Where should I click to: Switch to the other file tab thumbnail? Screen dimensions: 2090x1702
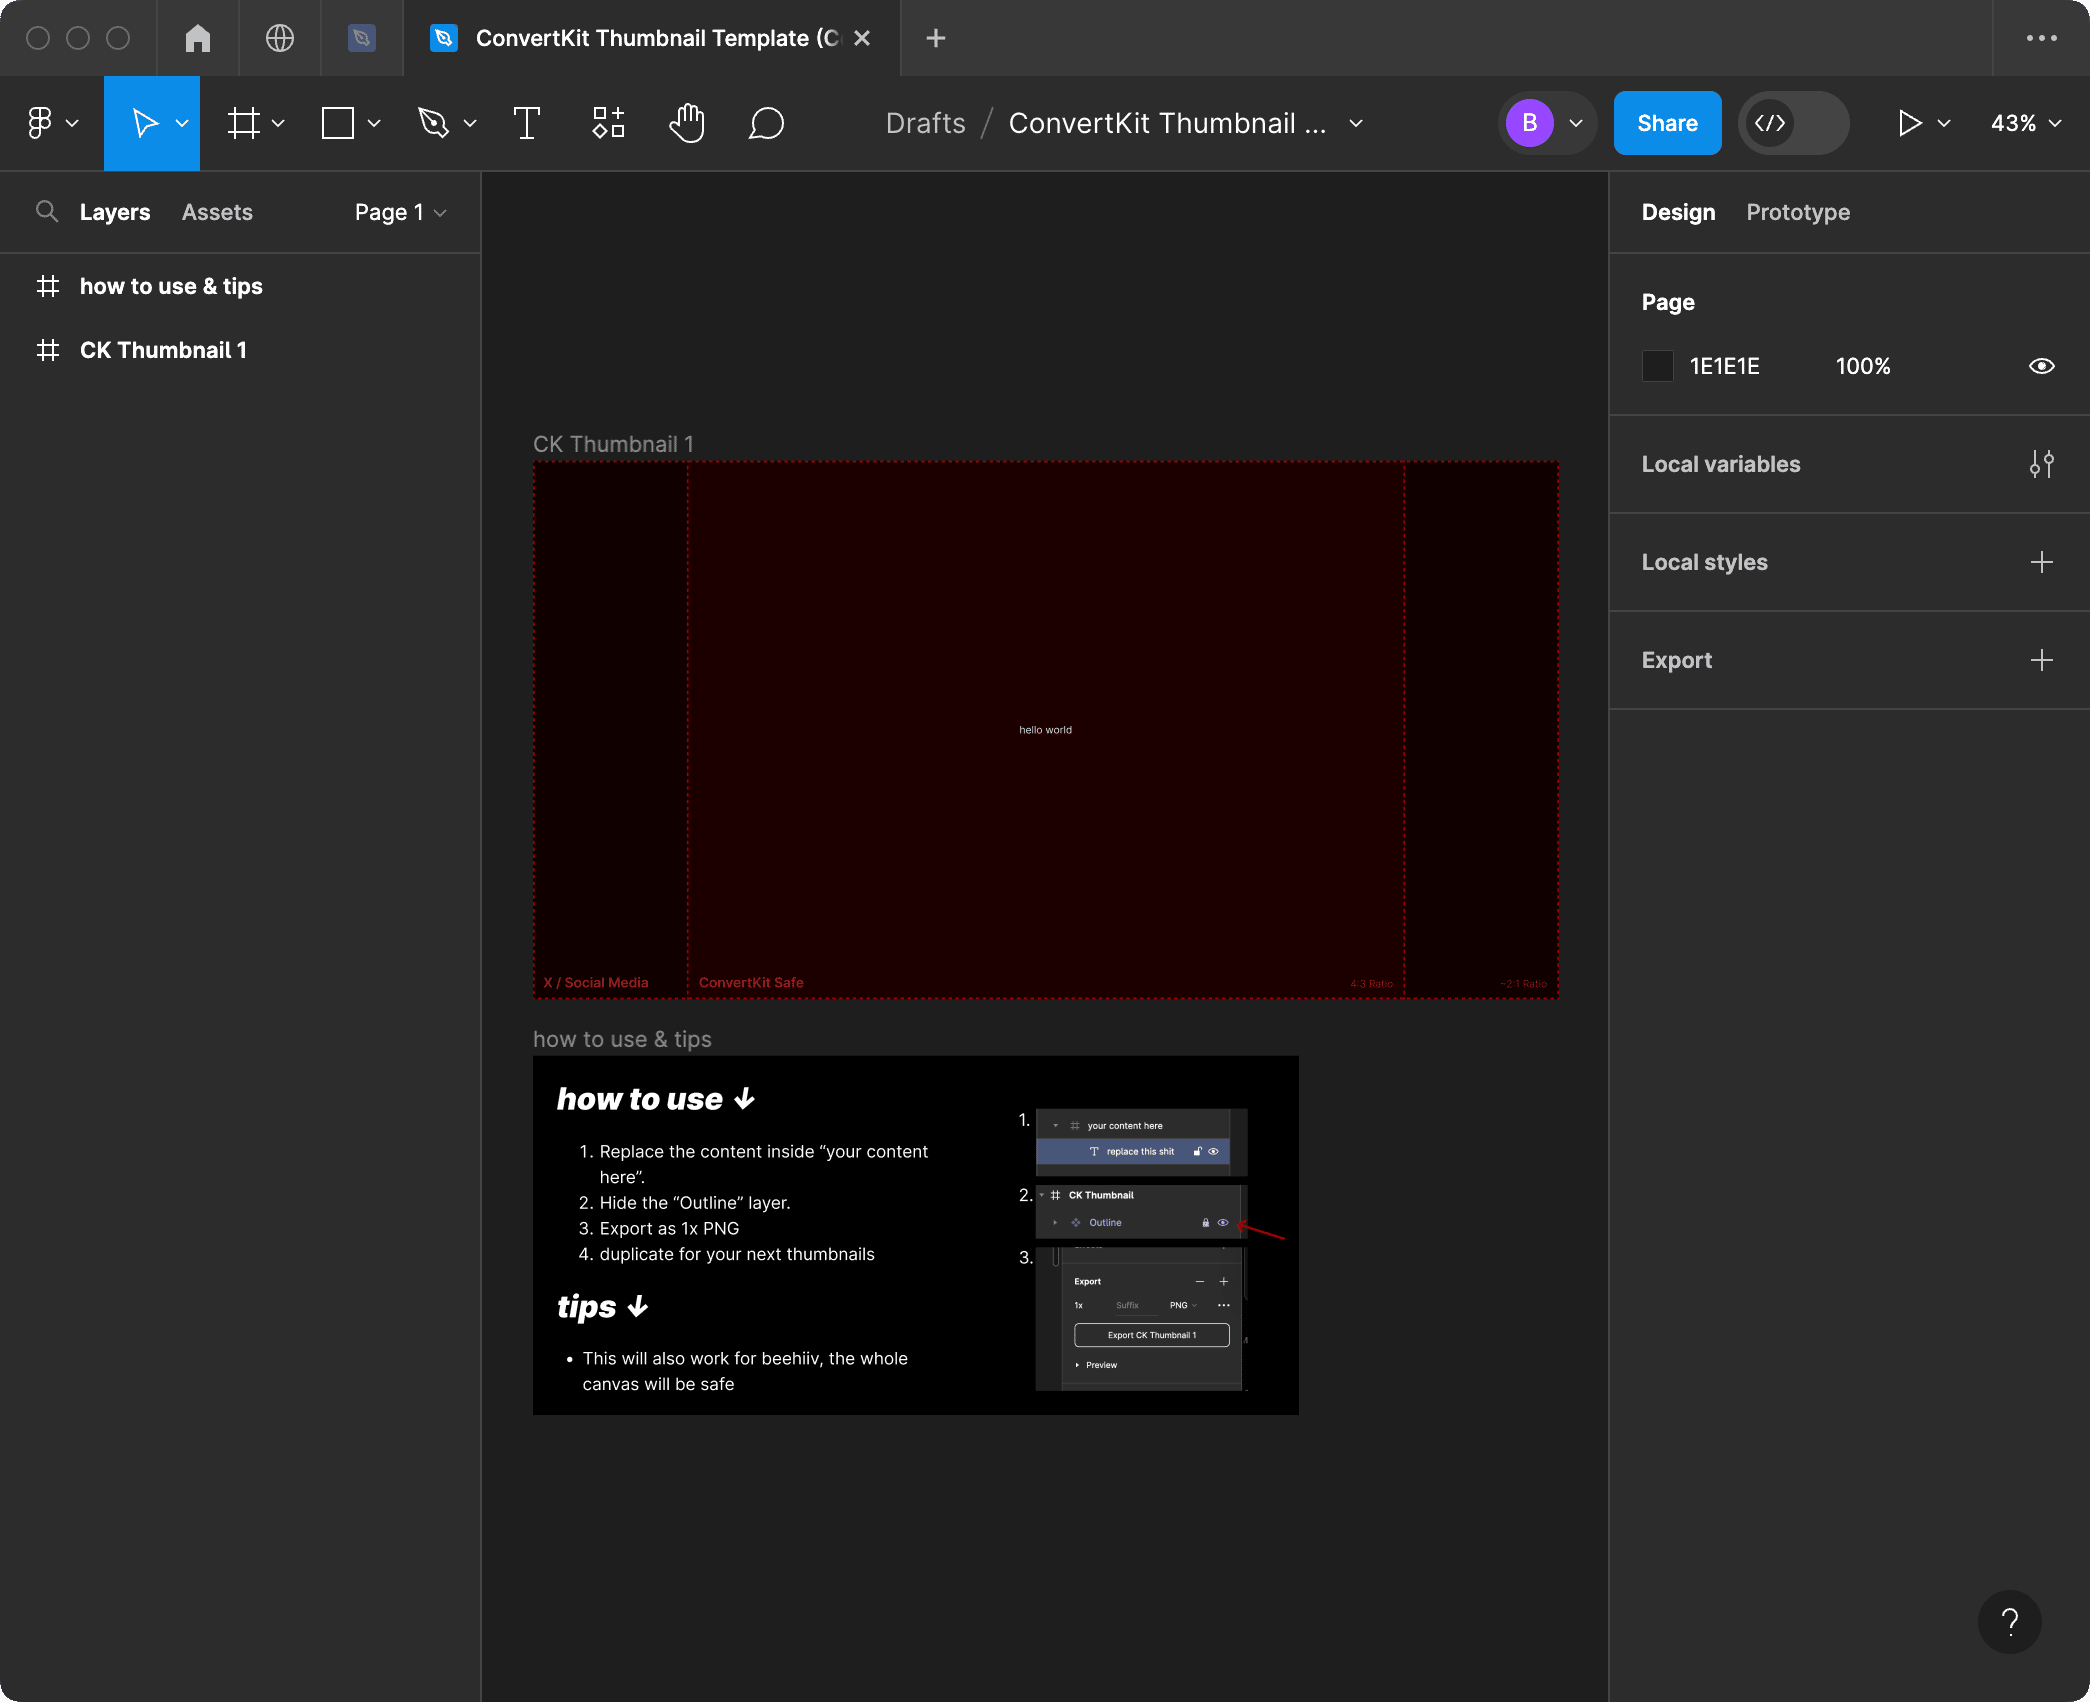click(362, 38)
